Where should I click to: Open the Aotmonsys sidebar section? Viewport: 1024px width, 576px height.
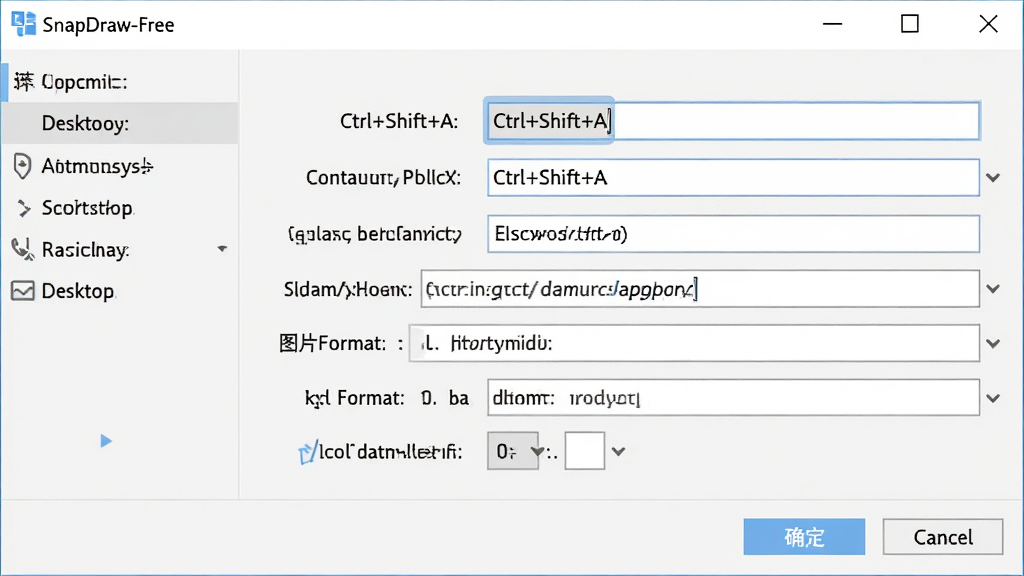(120, 166)
